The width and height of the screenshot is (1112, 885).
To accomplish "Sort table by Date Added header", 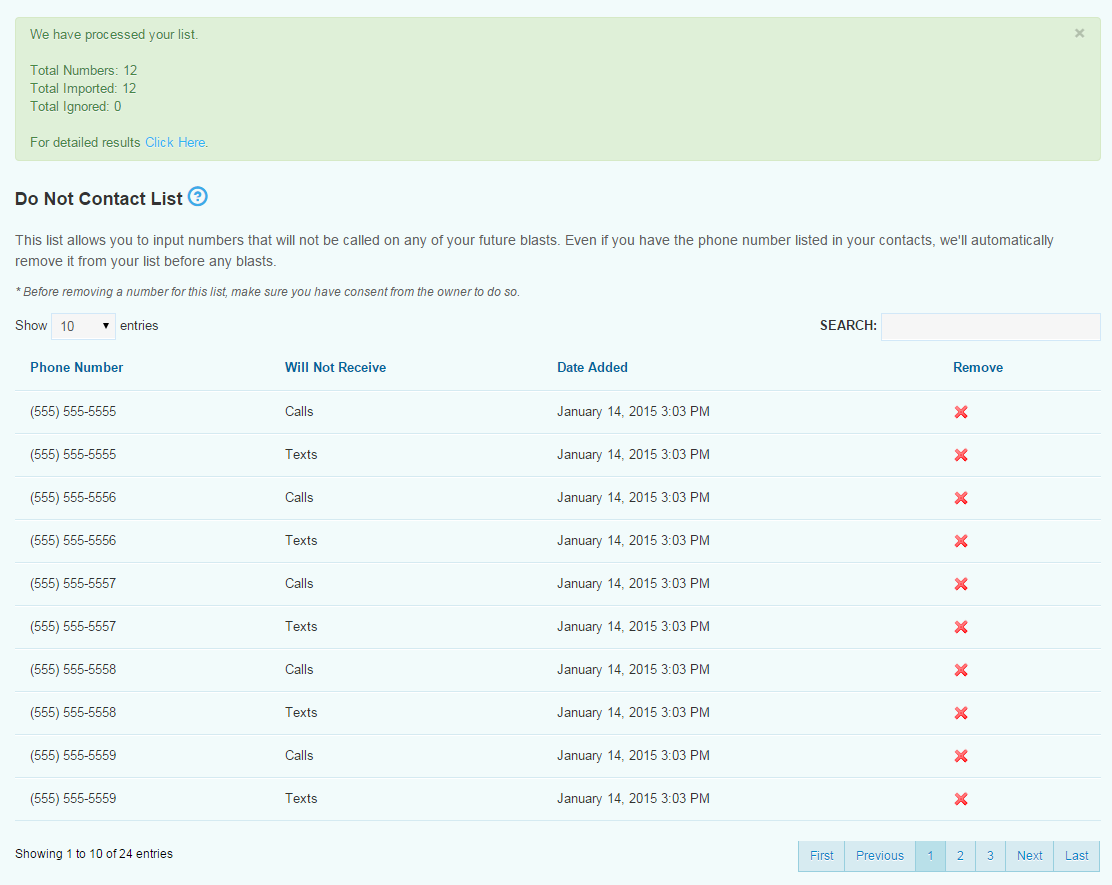I will (x=592, y=367).
